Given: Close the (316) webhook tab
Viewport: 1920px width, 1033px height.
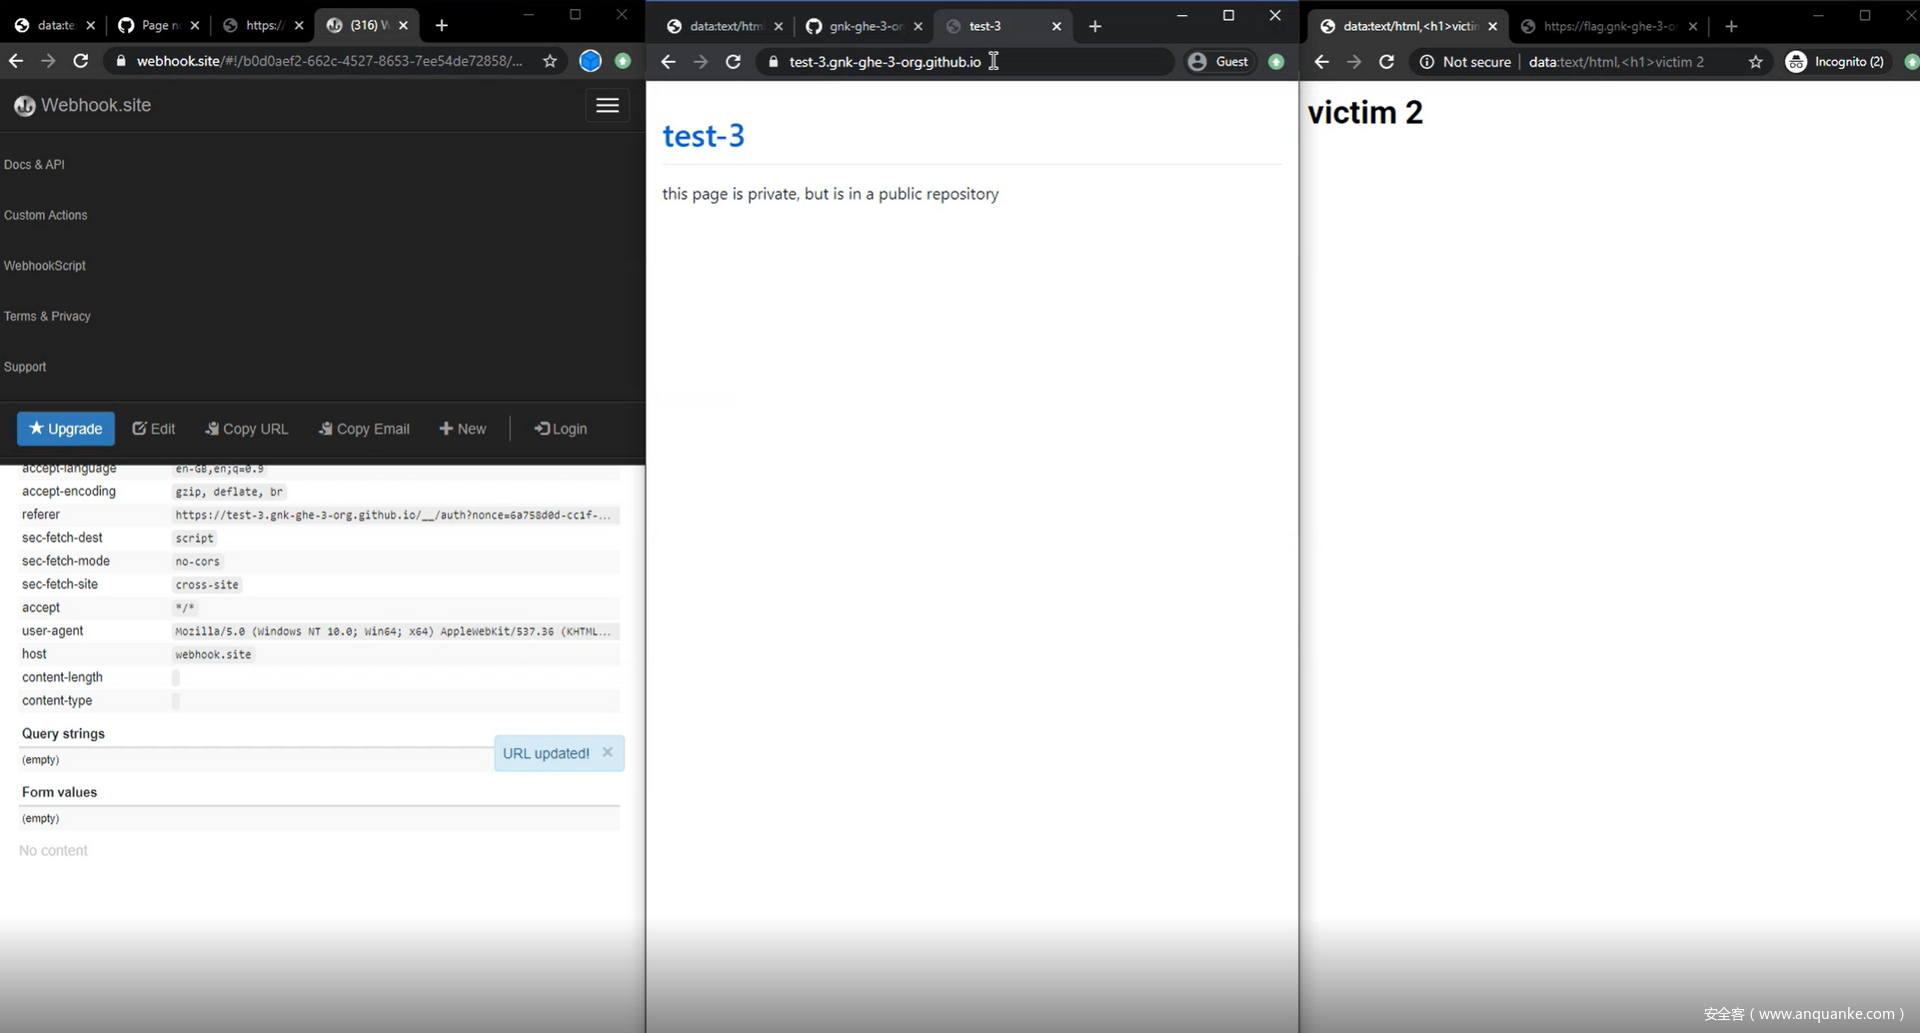Looking at the screenshot, I should pos(403,25).
